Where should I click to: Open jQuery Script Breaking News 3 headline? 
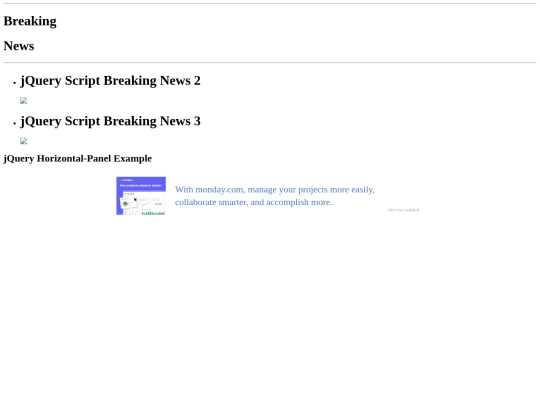(x=111, y=121)
